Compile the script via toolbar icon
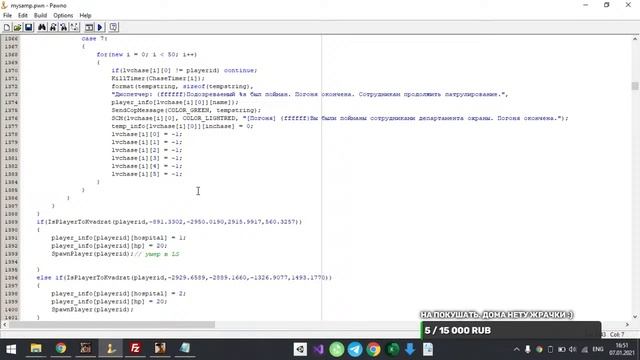This screenshot has height=360, width=640. pos(89,27)
